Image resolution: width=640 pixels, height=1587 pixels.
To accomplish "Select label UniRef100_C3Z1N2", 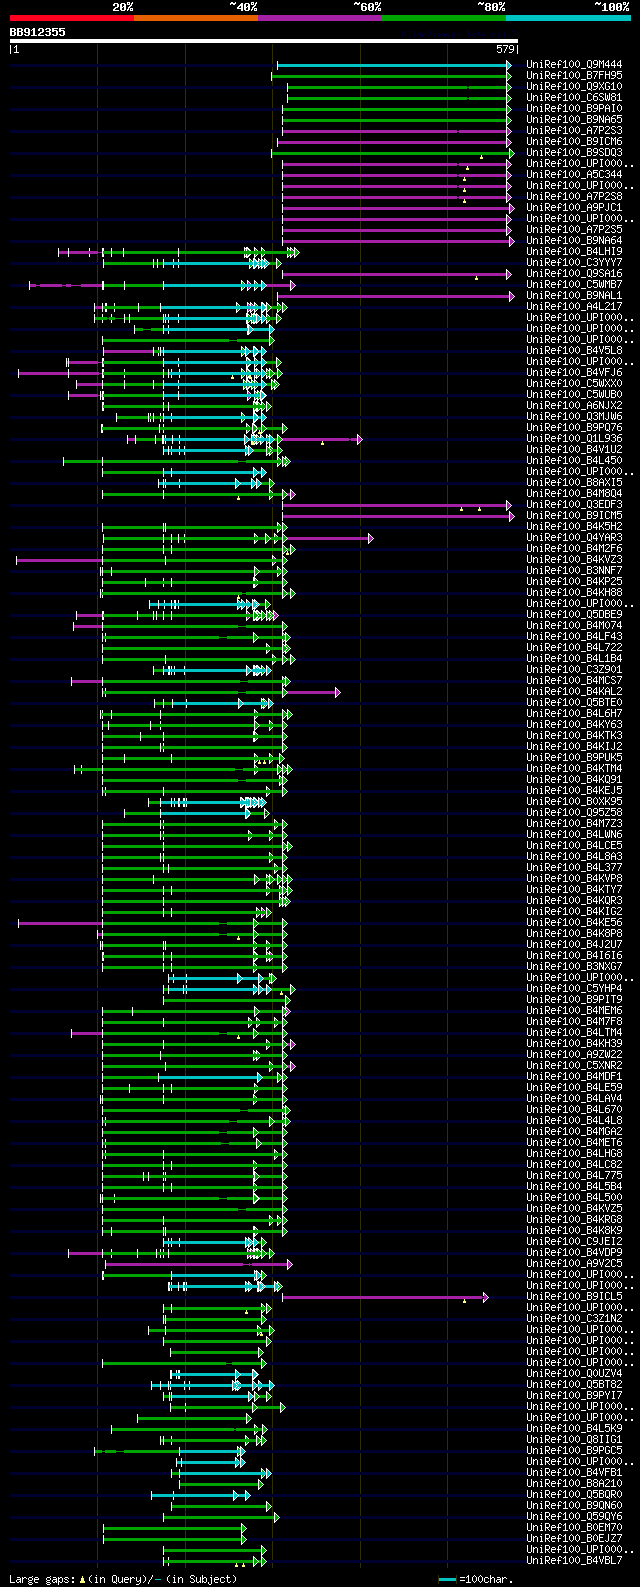I will click(x=575, y=1319).
